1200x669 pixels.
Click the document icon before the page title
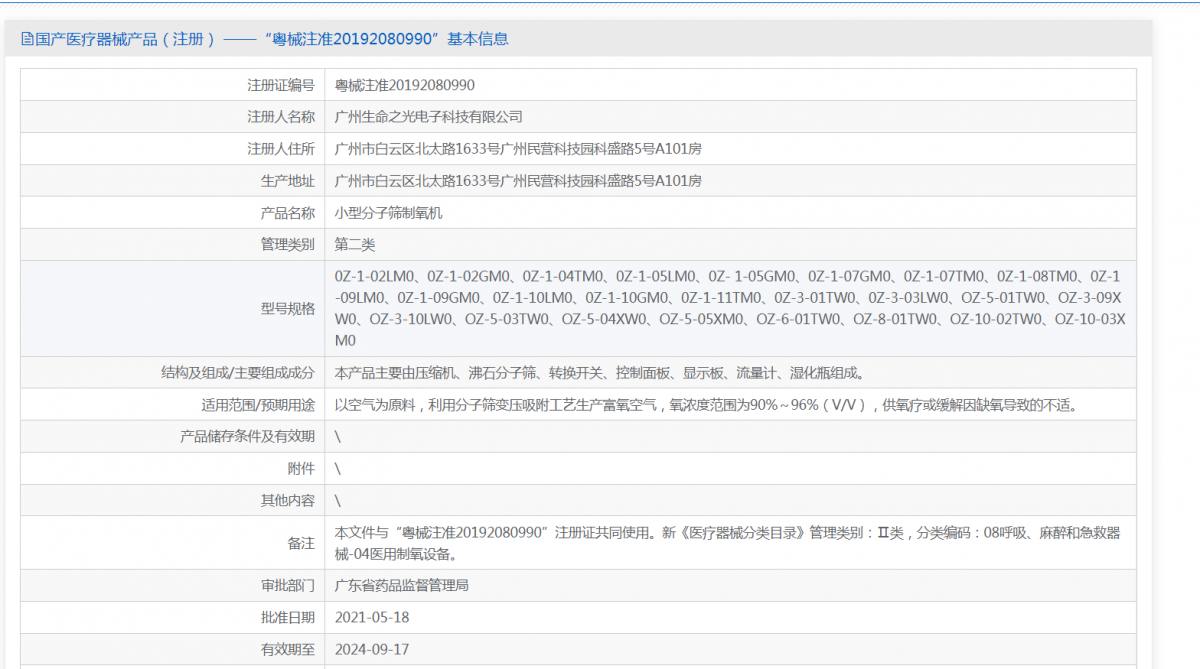click(x=27, y=39)
